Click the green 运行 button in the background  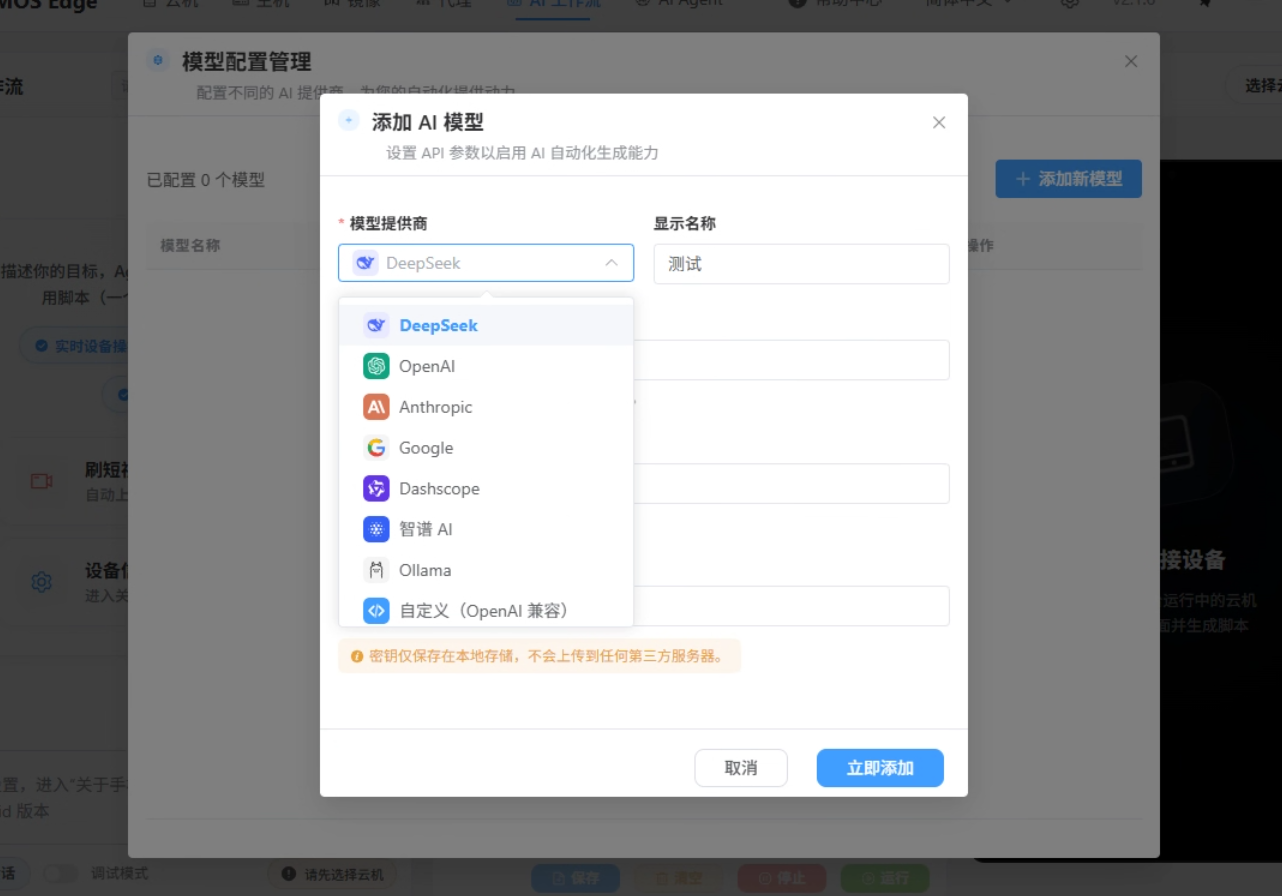coord(885,878)
